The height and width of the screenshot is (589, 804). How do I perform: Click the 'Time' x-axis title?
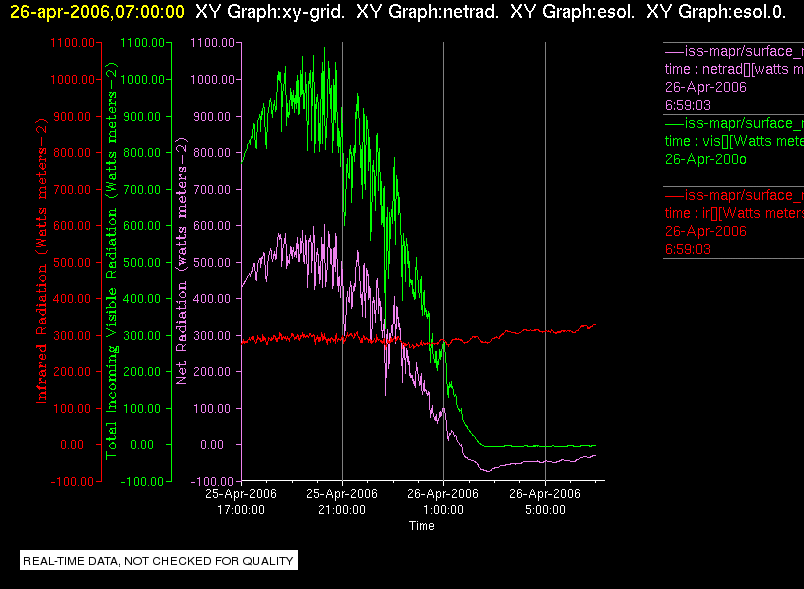pos(421,526)
